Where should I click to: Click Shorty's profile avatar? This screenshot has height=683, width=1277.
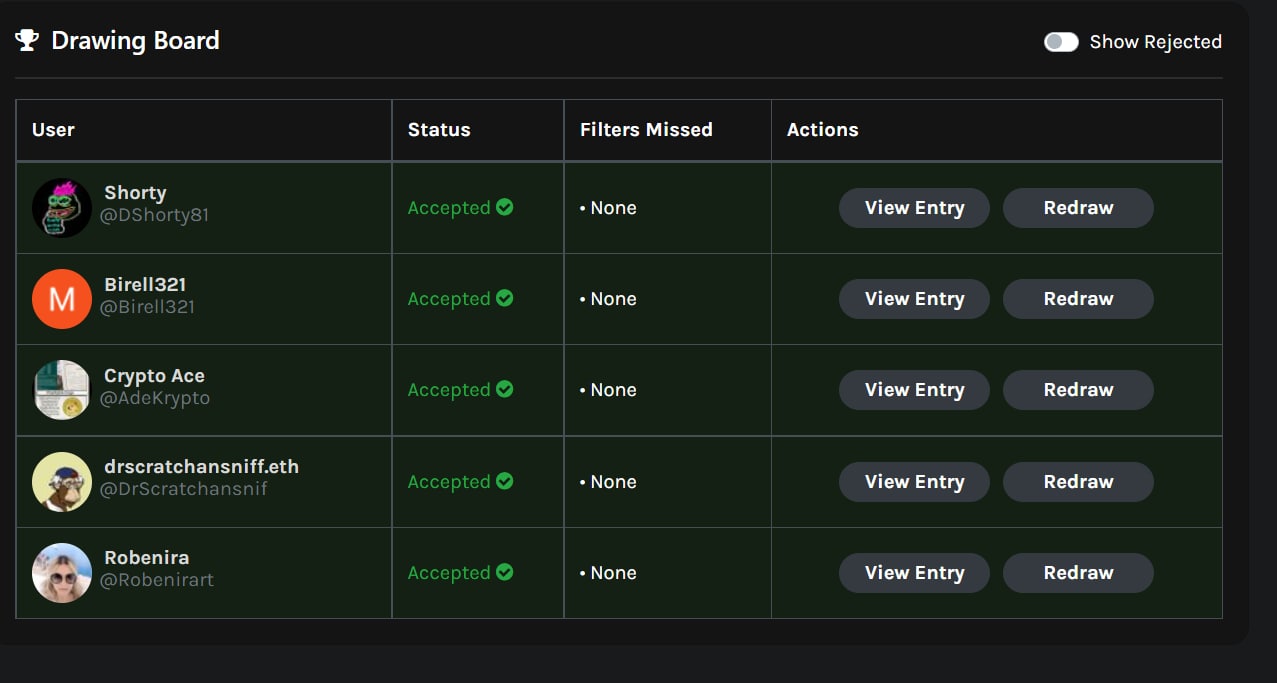(62, 208)
